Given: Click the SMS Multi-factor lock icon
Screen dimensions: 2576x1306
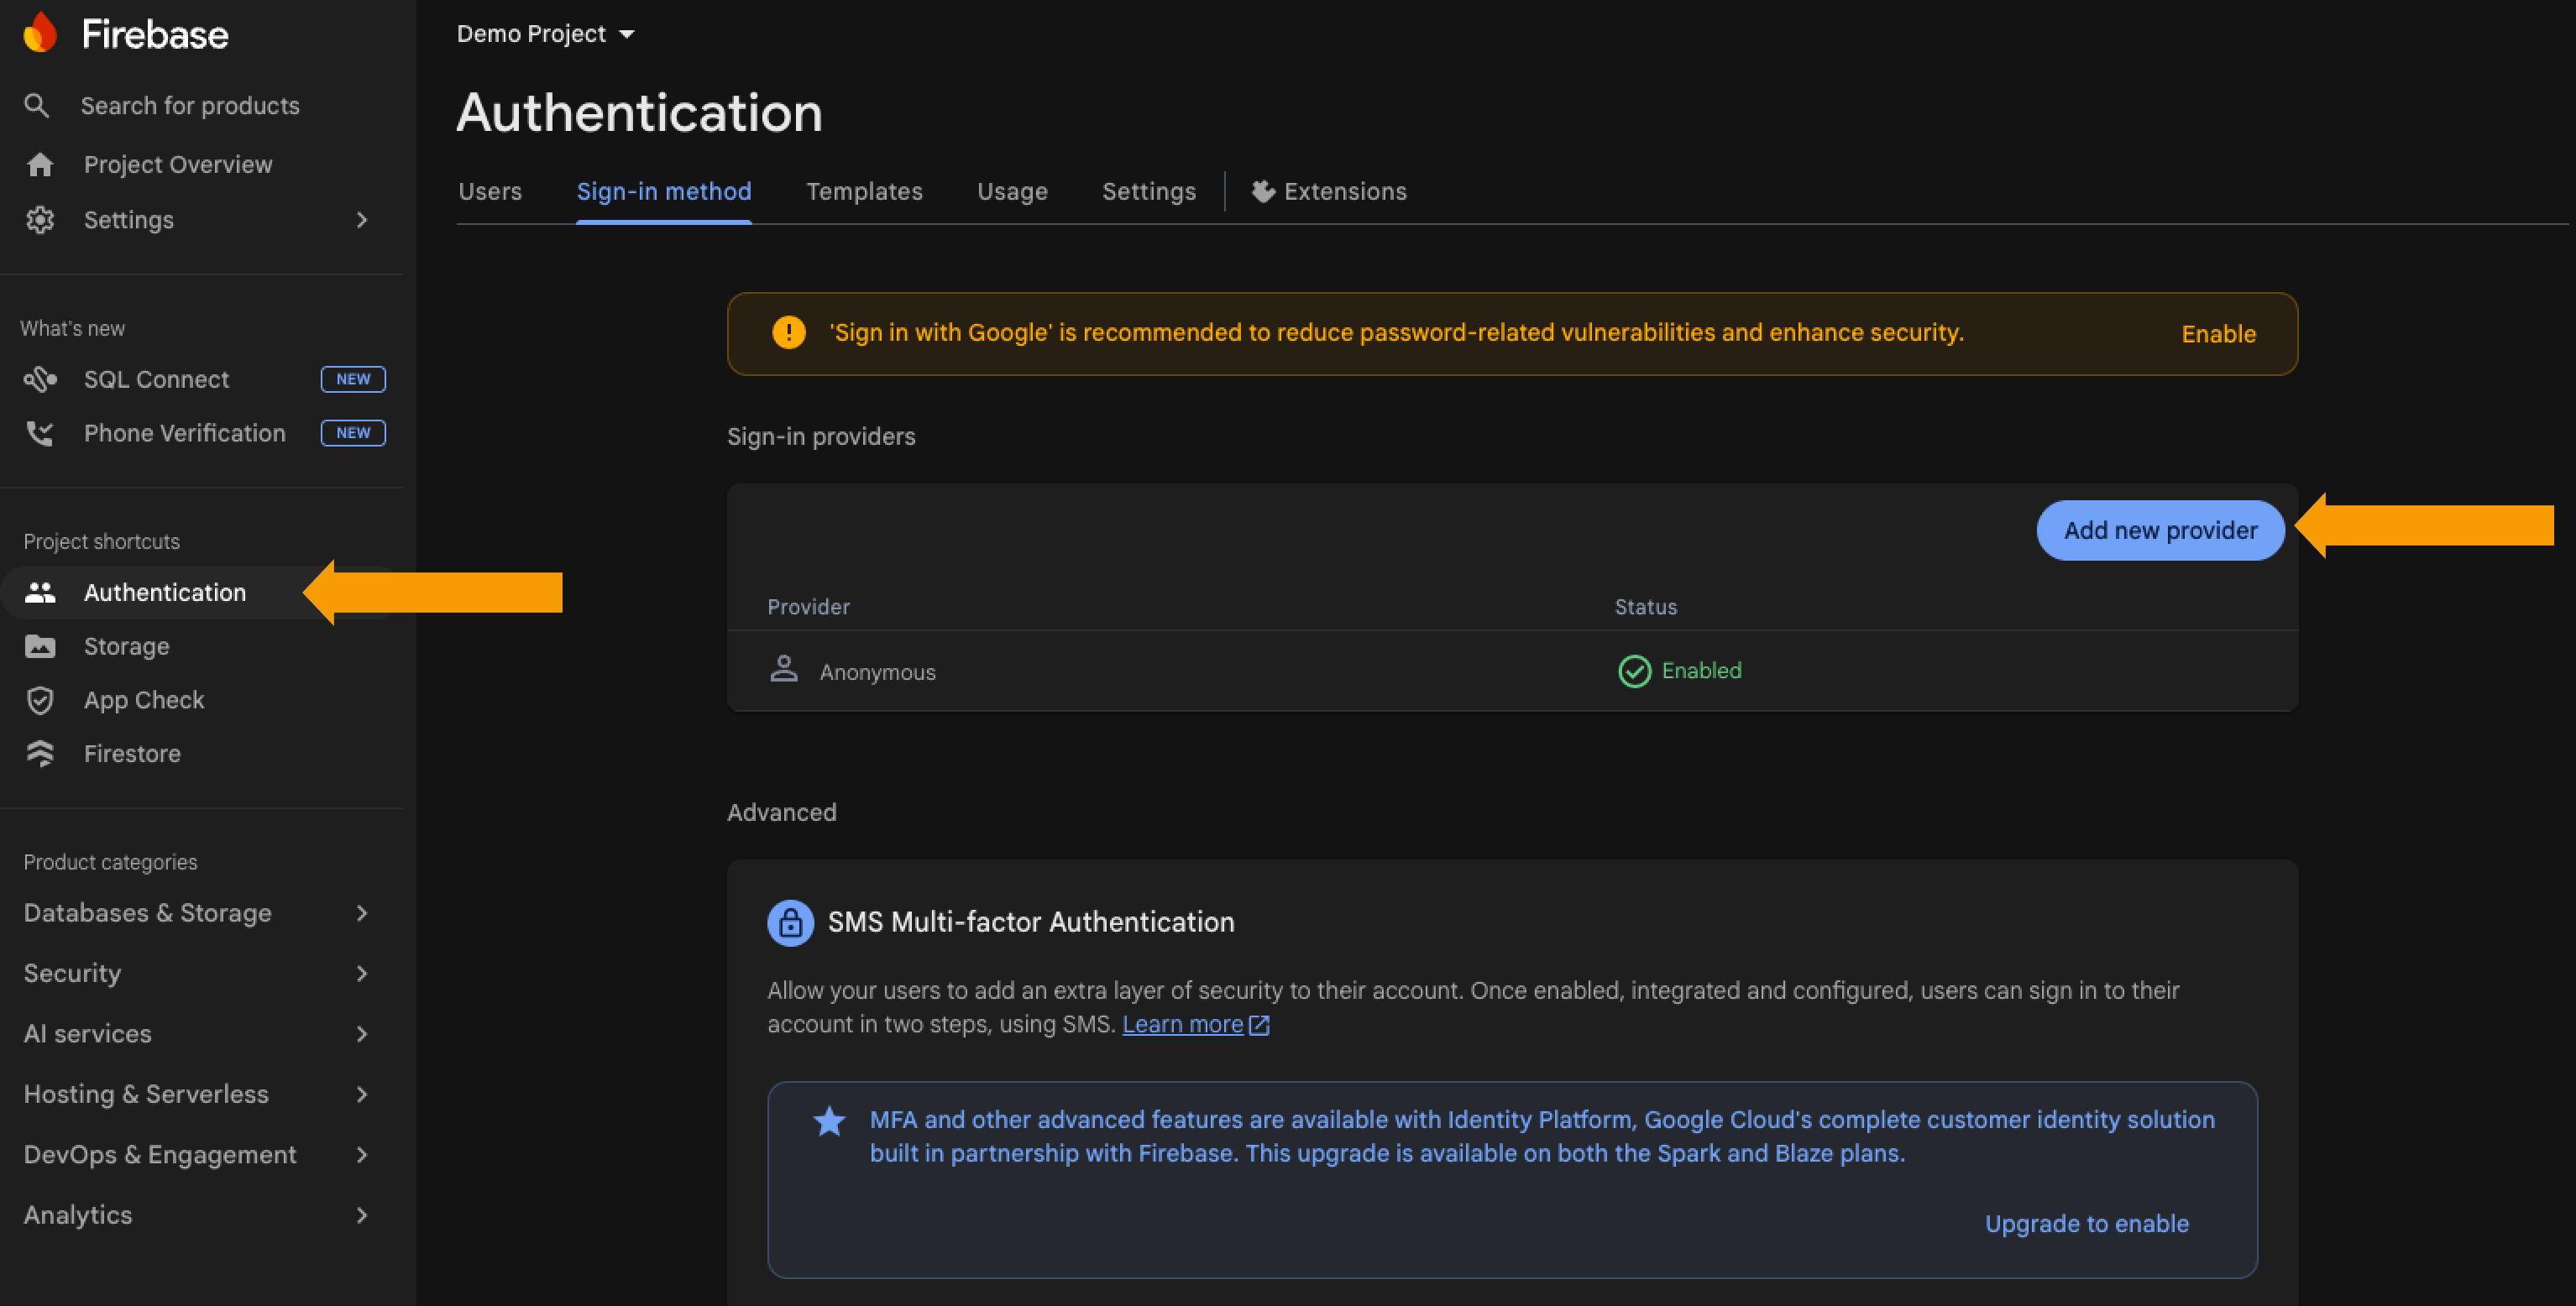Looking at the screenshot, I should click(790, 922).
